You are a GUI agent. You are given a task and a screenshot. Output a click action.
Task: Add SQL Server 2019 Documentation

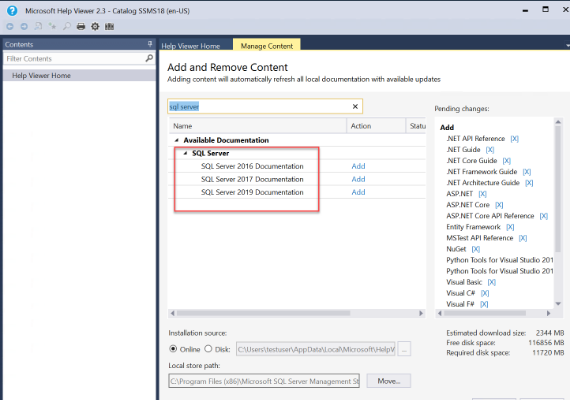click(358, 192)
